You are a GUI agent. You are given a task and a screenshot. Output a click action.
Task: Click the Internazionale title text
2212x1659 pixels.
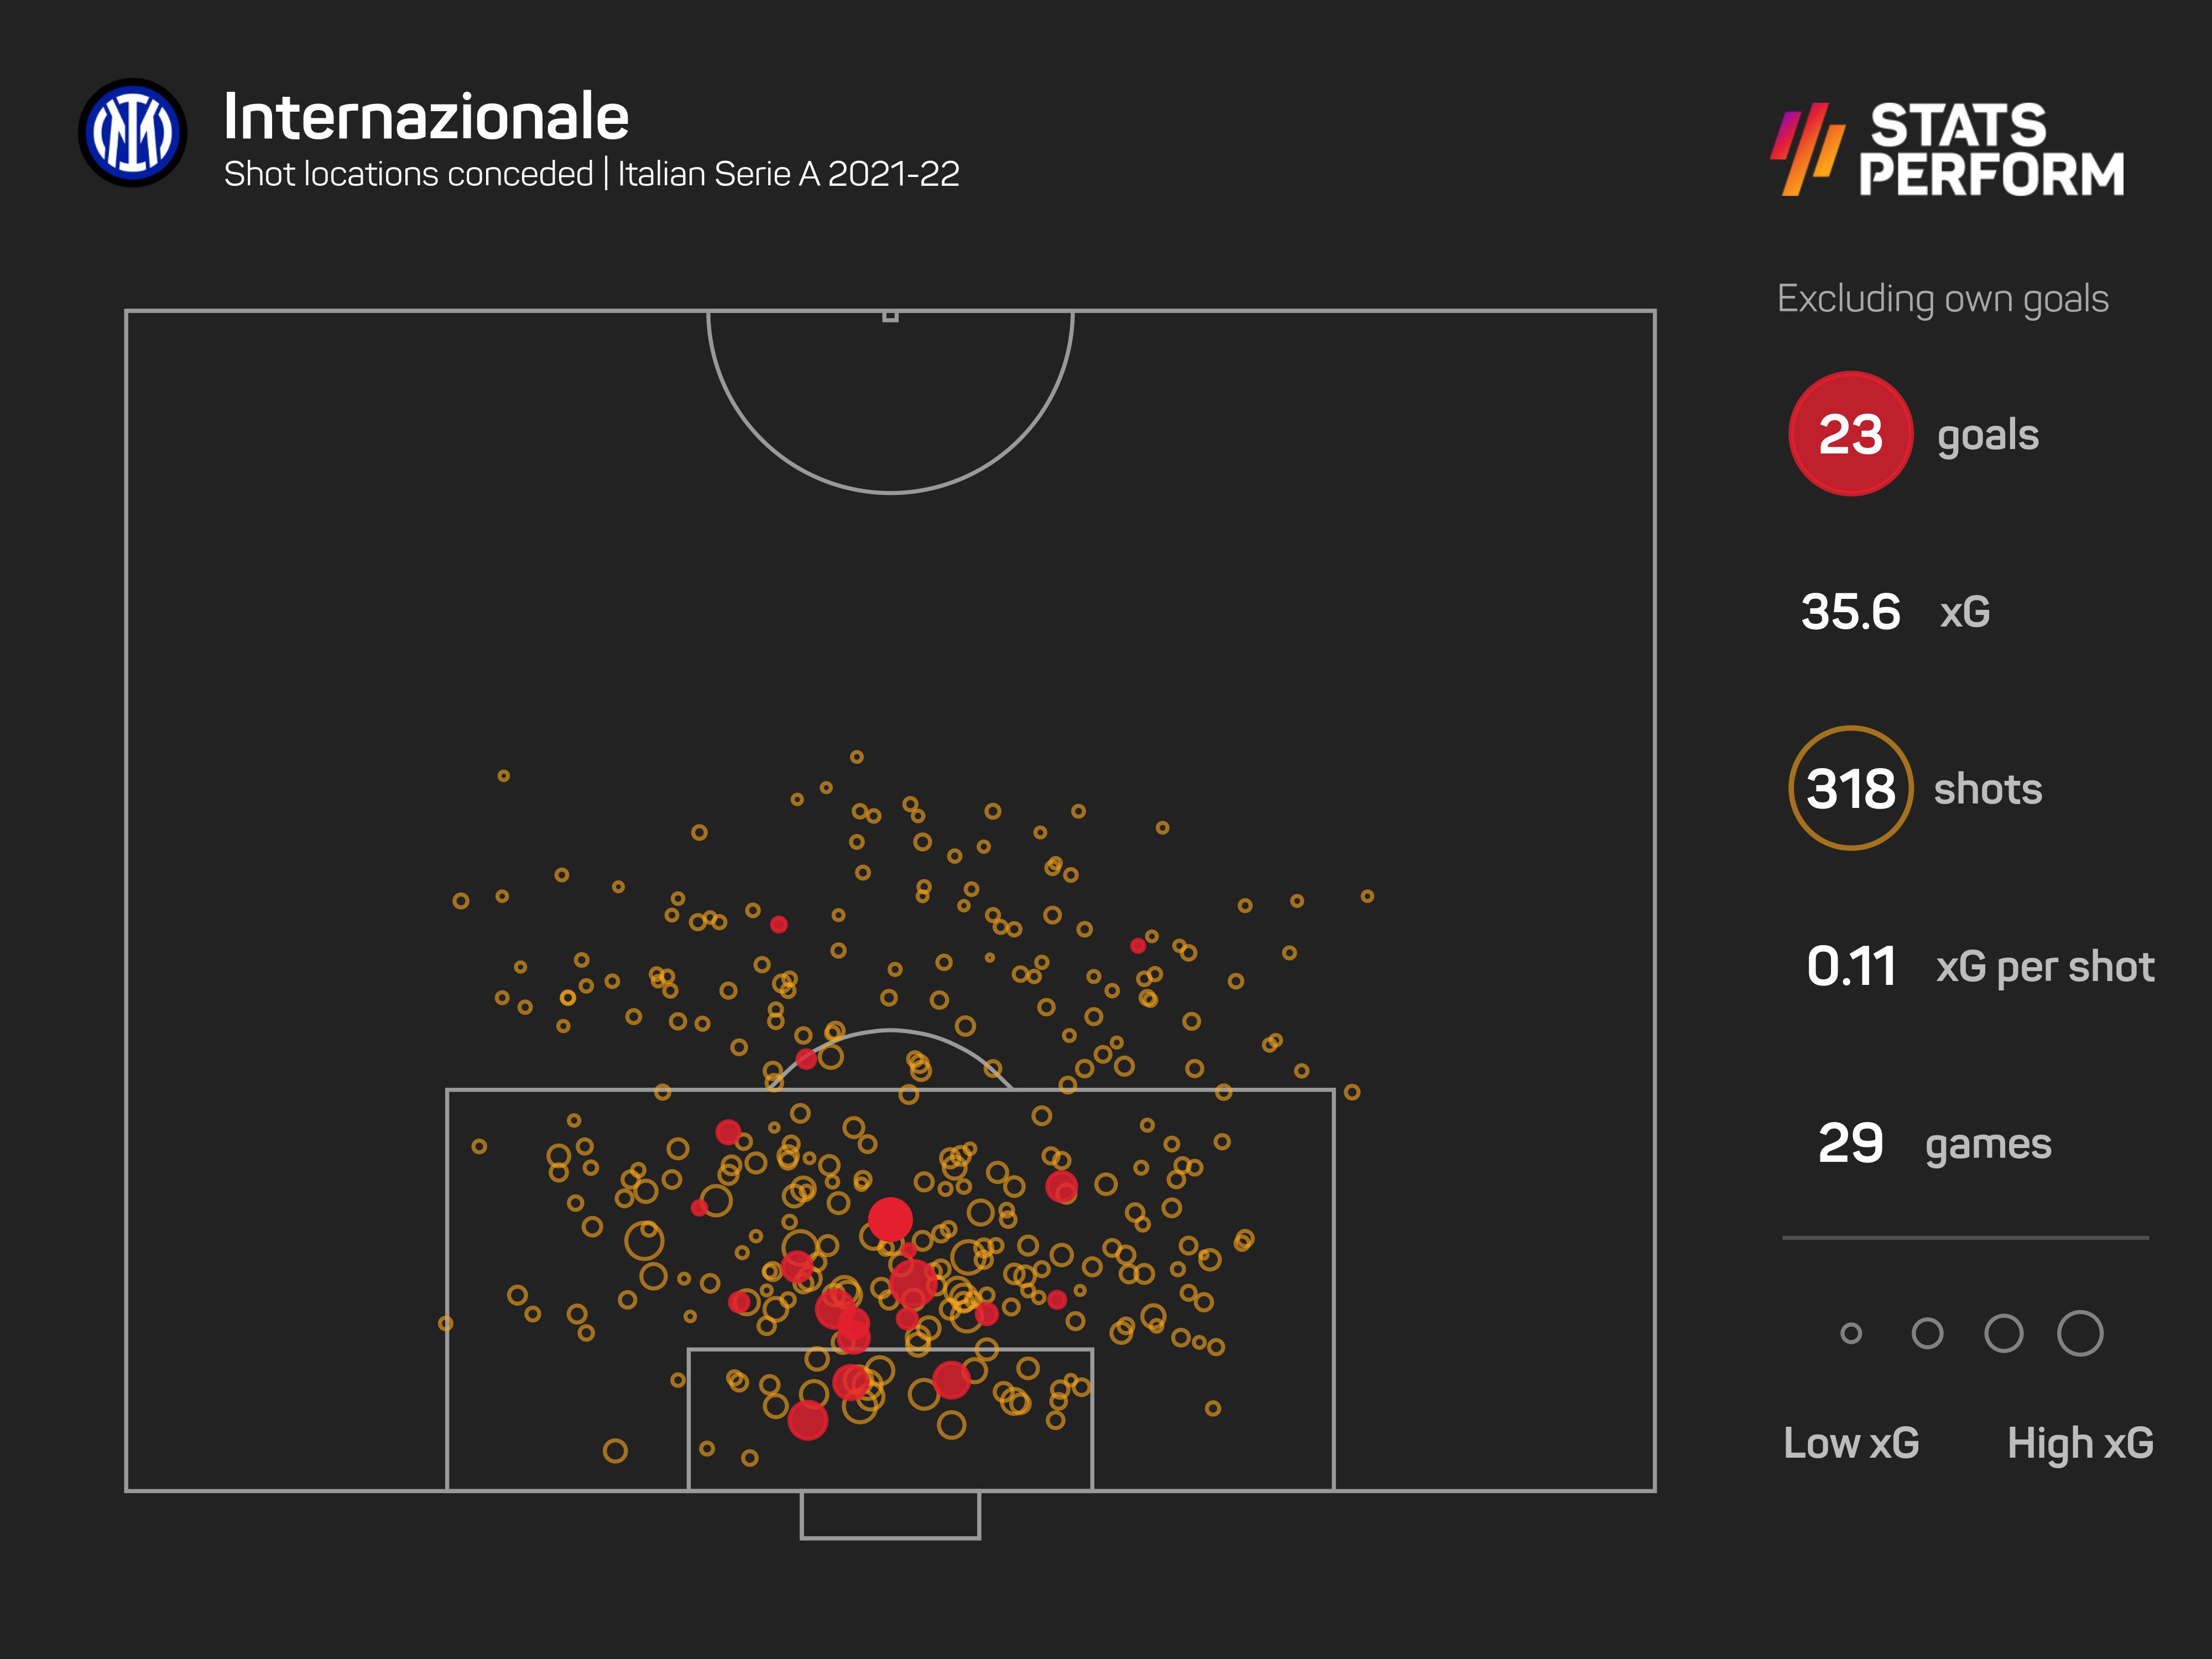click(426, 117)
